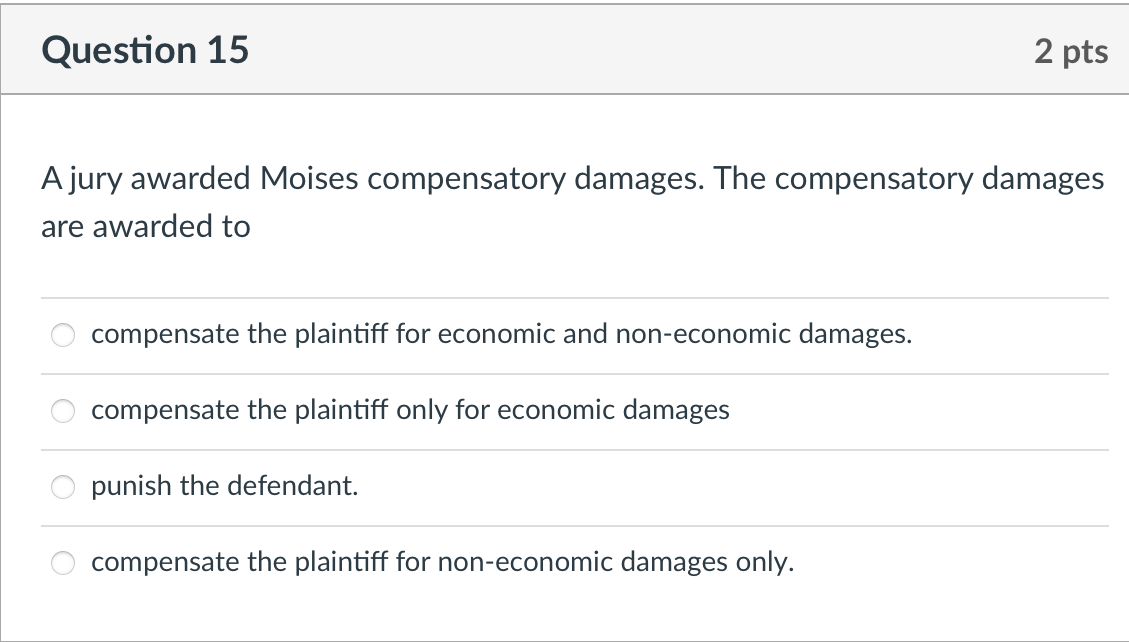
Task: Click the radio button beside the first answer
Action: (63, 335)
